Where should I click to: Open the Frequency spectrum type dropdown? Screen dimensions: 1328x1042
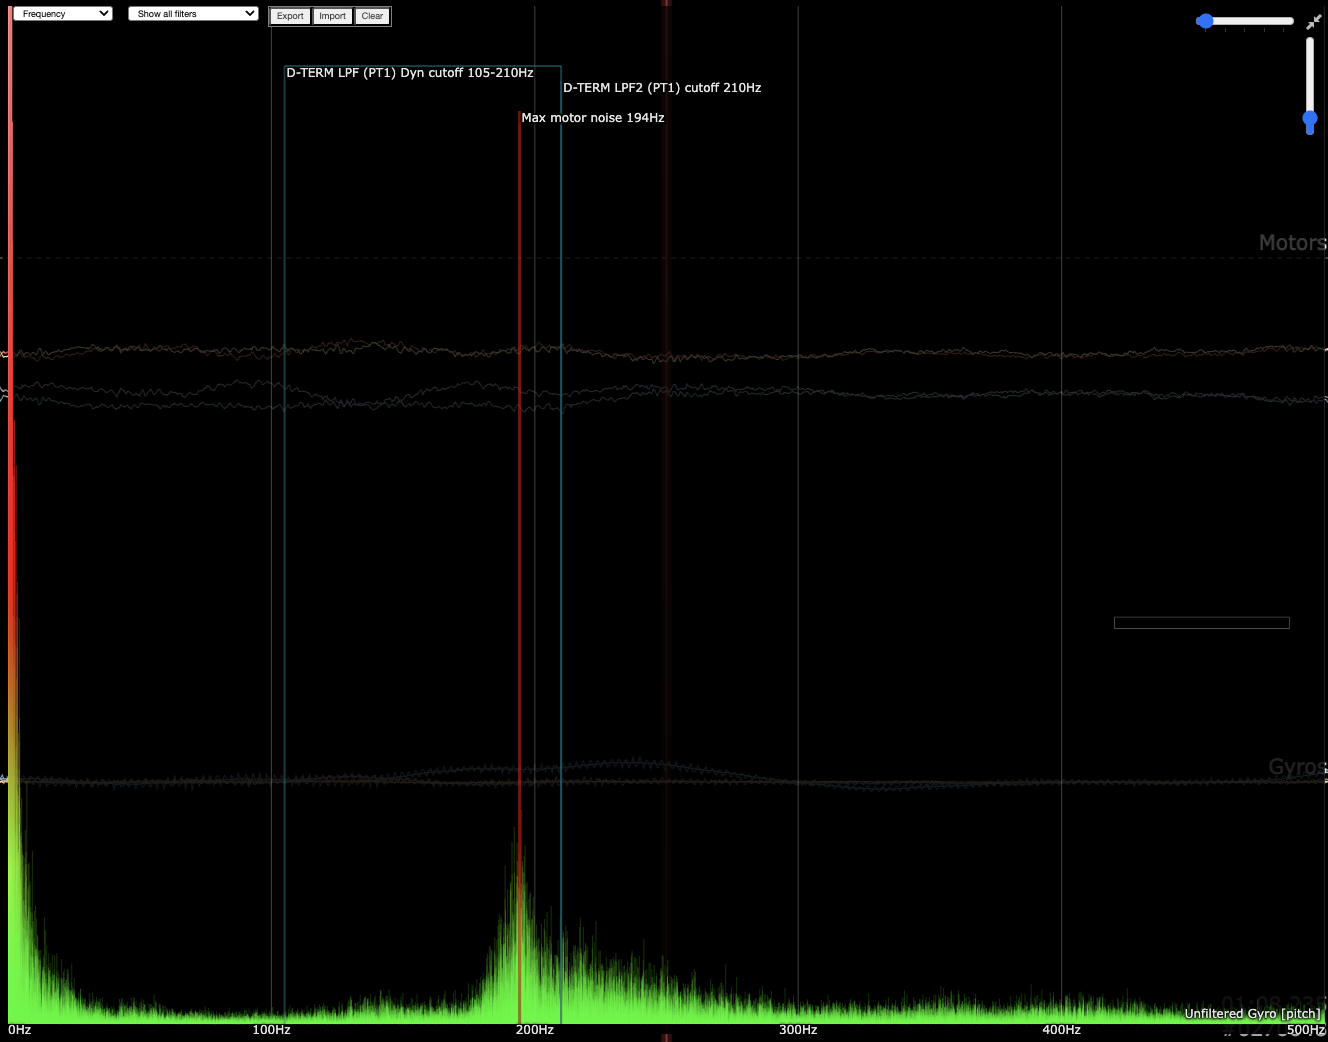coord(62,14)
